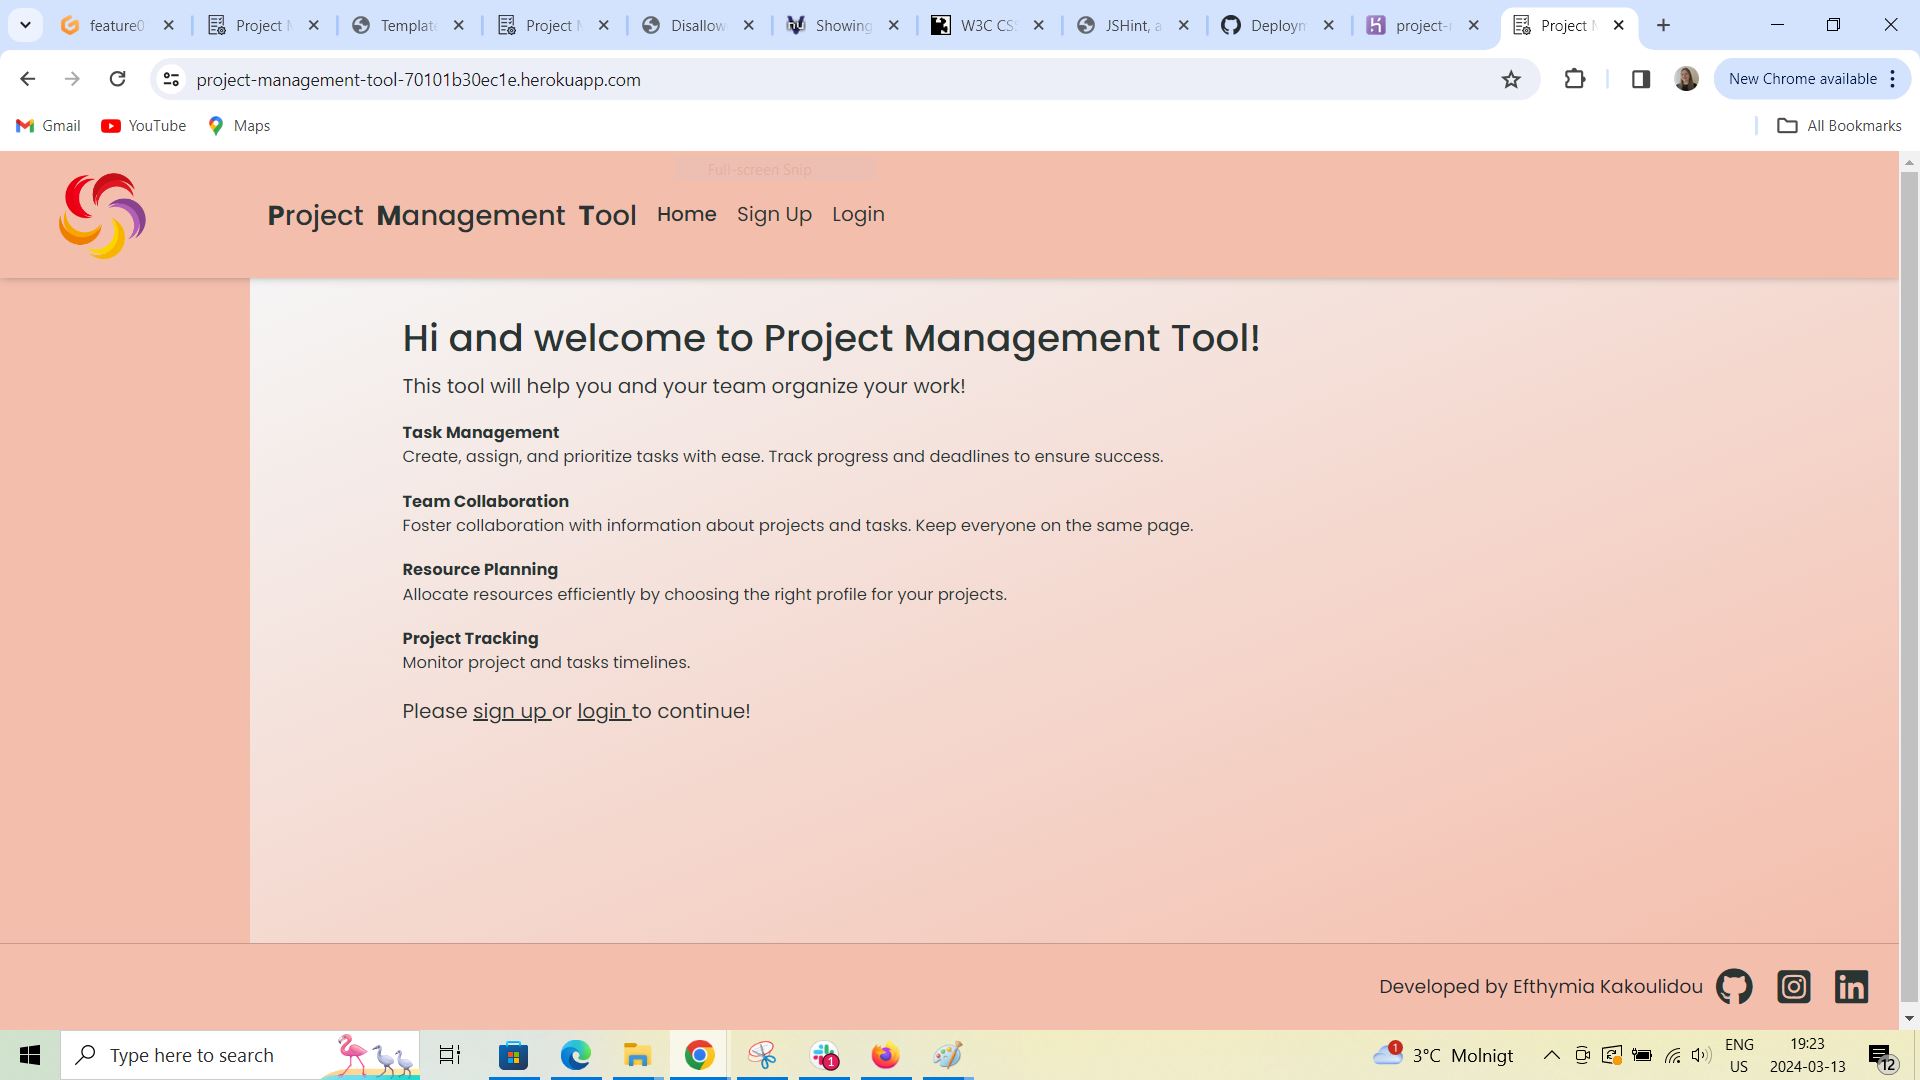Screen dimensions: 1920x1080
Task: Click the Project Management Tool logo
Action: pyautogui.click(x=102, y=214)
